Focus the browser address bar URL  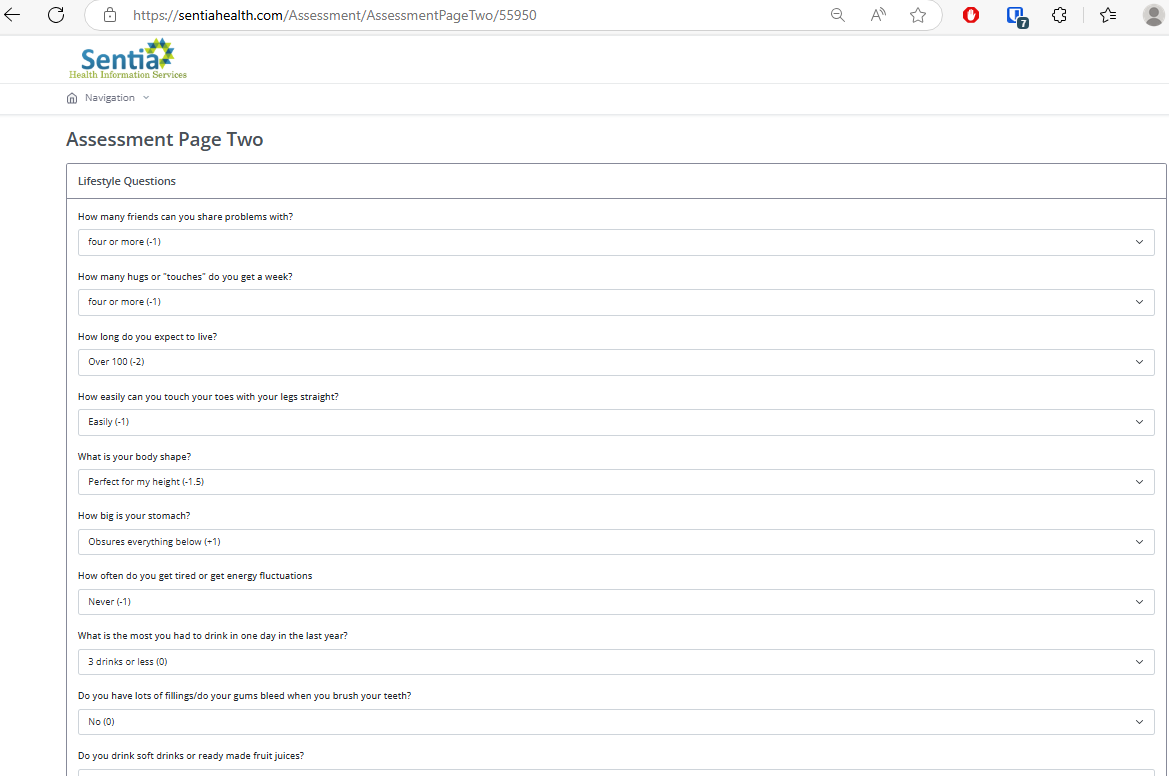coord(335,15)
